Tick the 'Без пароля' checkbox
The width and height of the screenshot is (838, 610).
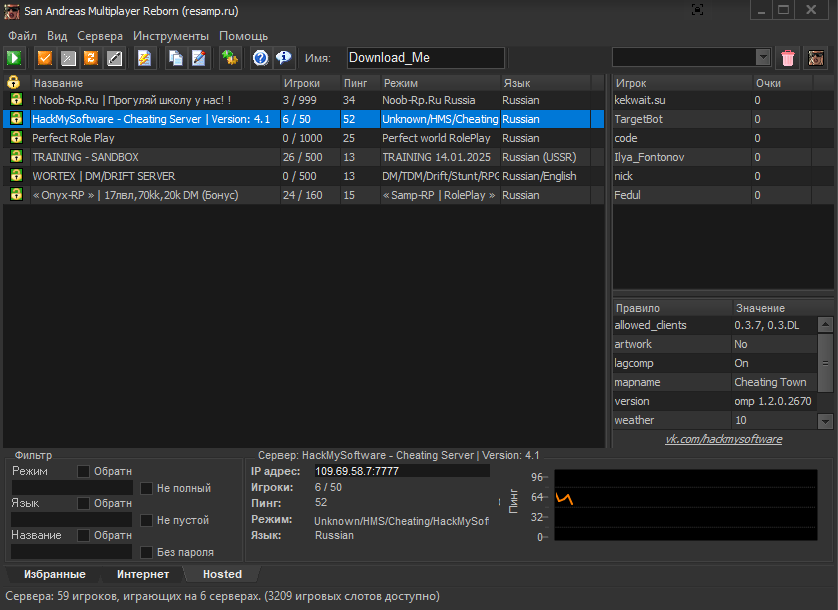coord(147,552)
